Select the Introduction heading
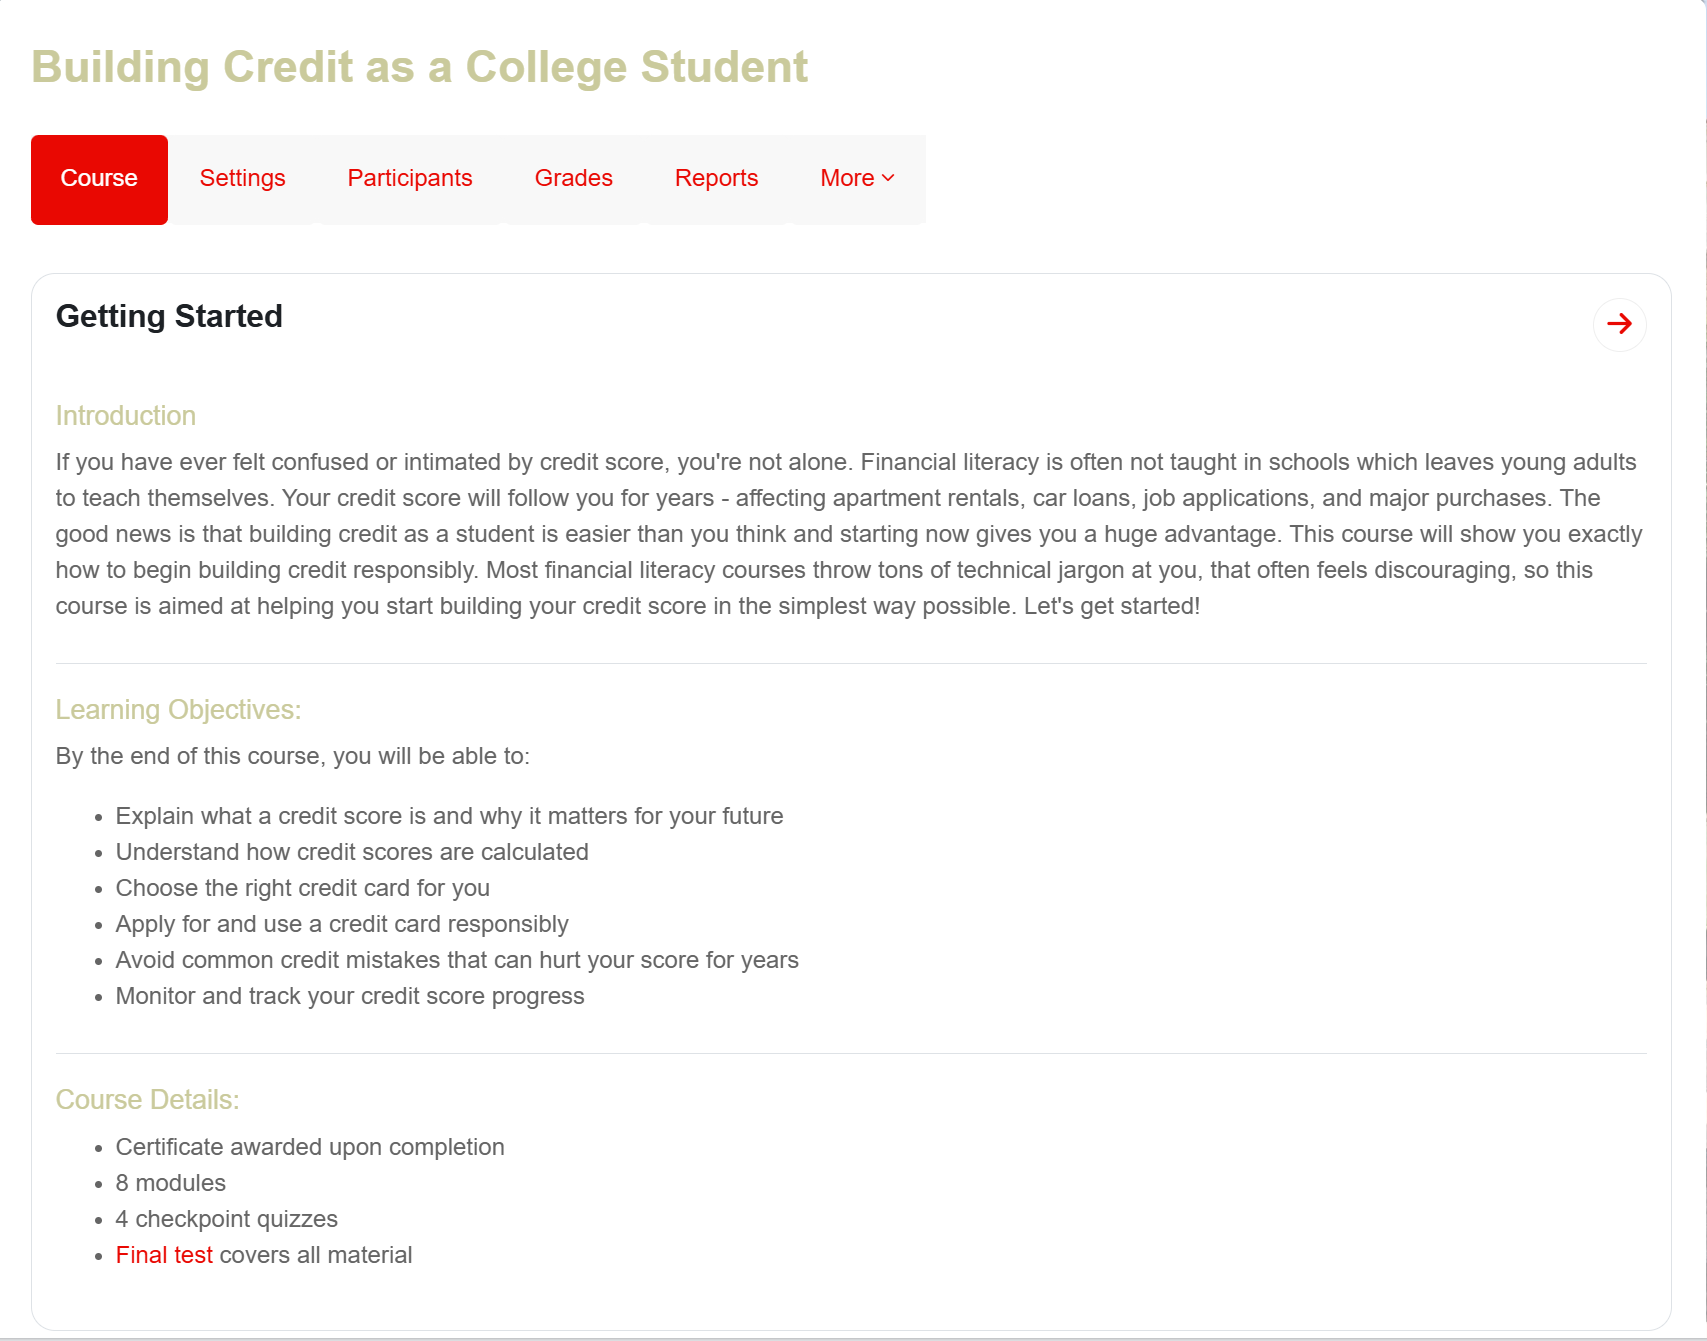Screen dimensions: 1707x1341 tap(125, 416)
